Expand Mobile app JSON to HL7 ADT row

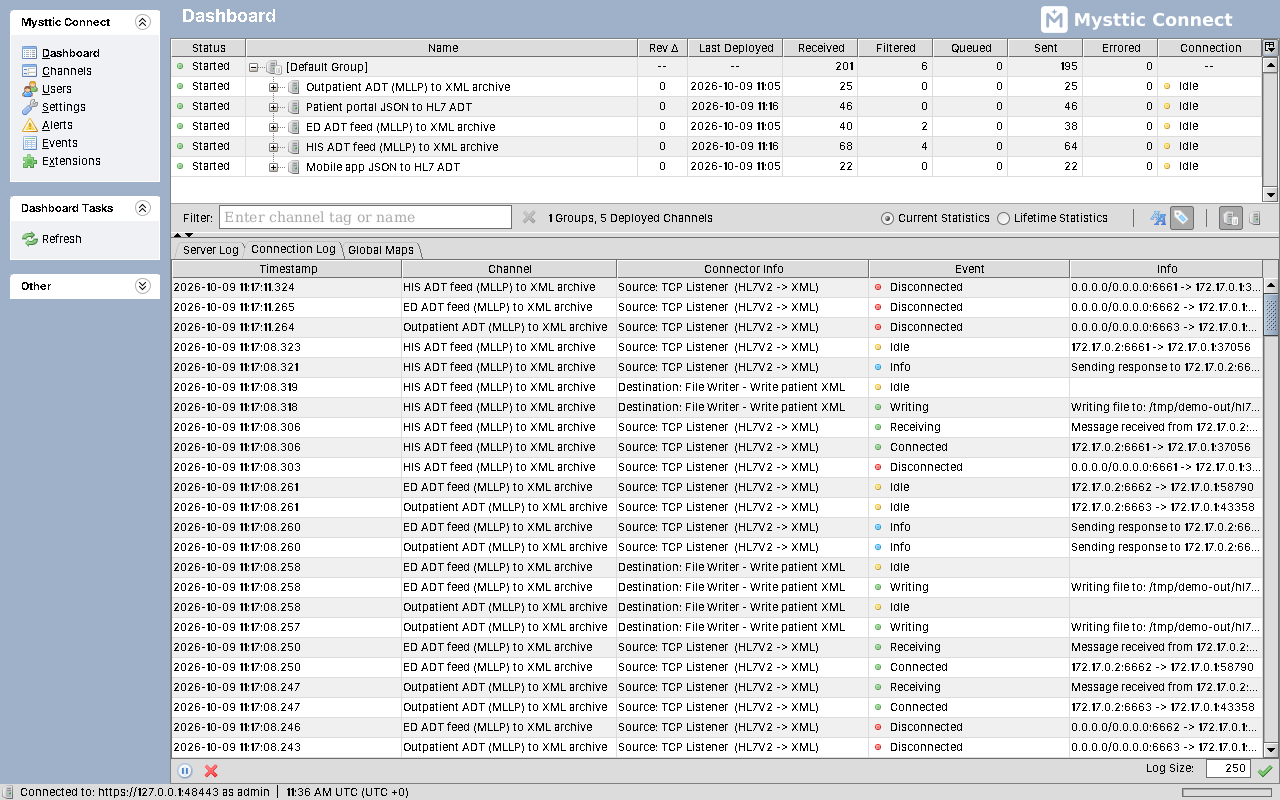[x=274, y=167]
